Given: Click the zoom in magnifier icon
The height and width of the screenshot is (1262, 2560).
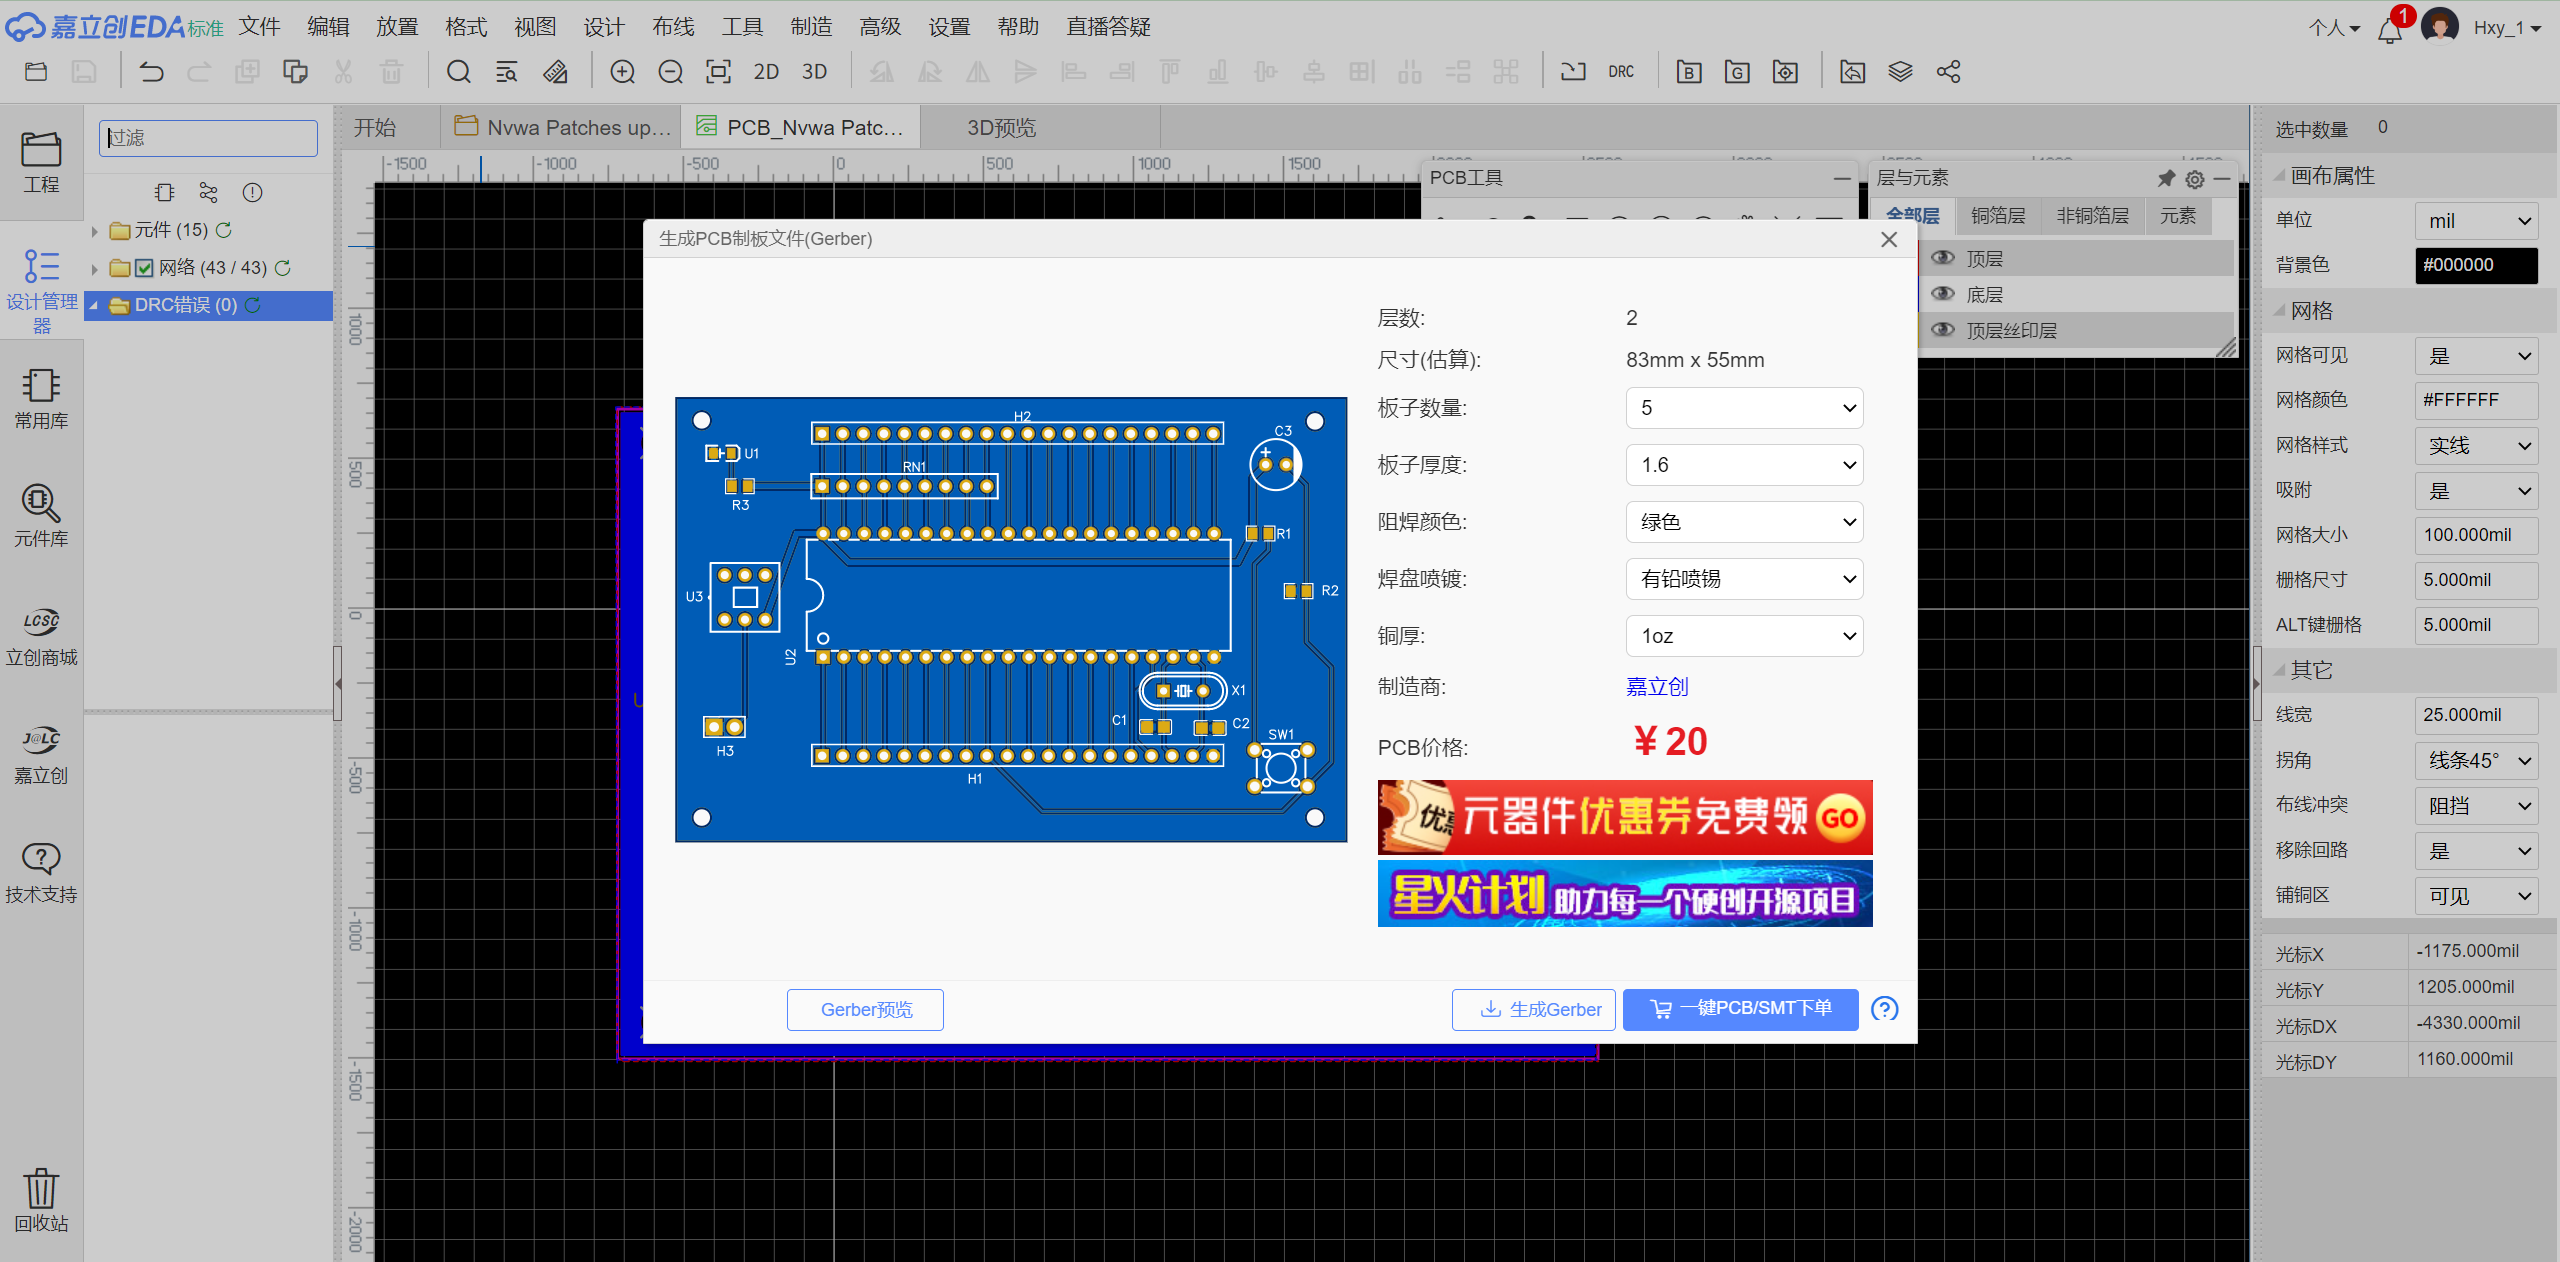Looking at the screenshot, I should pos(622,72).
